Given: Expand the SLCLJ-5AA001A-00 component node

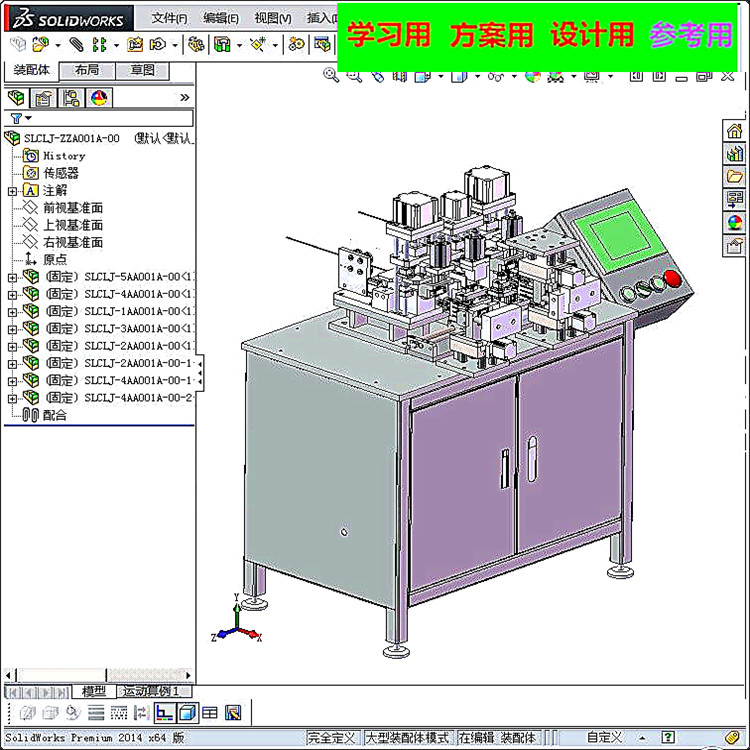Looking at the screenshot, I should [12, 277].
